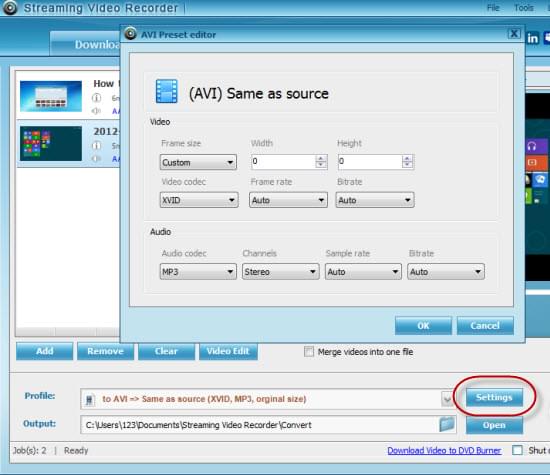550x475 pixels.
Task: Click the Open output button
Action: 494,425
